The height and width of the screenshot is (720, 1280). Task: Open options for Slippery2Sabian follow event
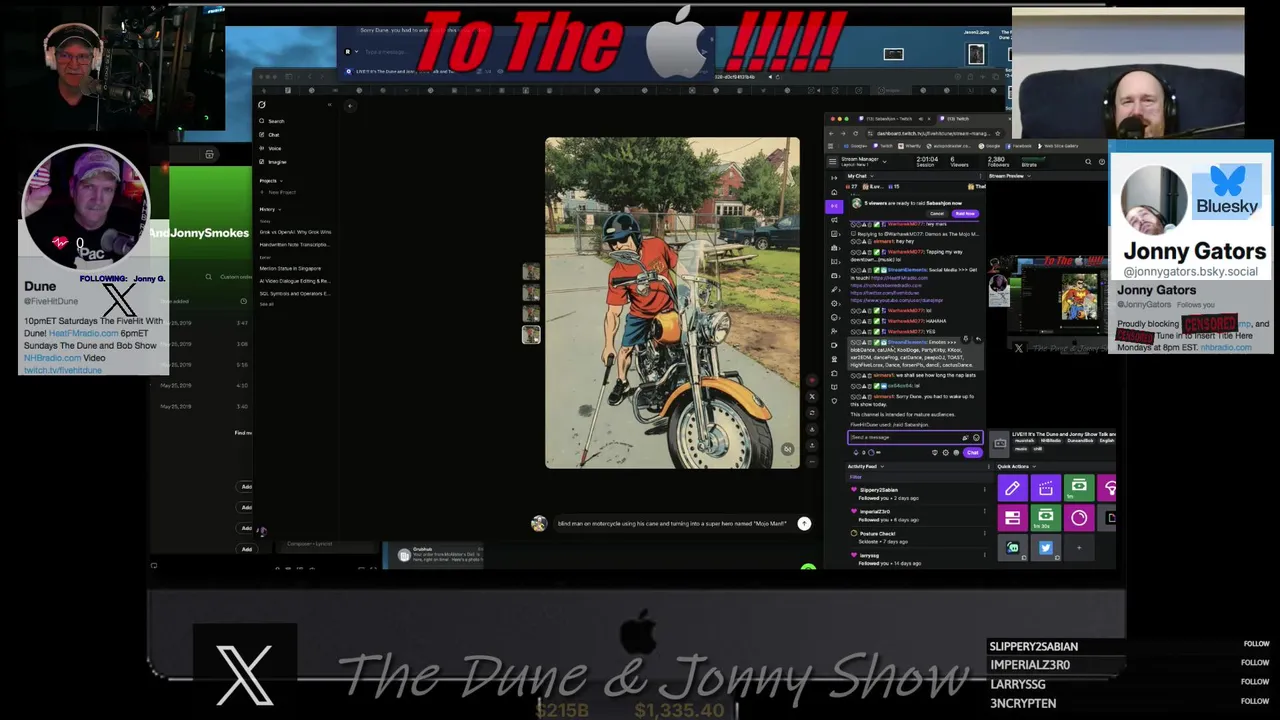[985, 489]
